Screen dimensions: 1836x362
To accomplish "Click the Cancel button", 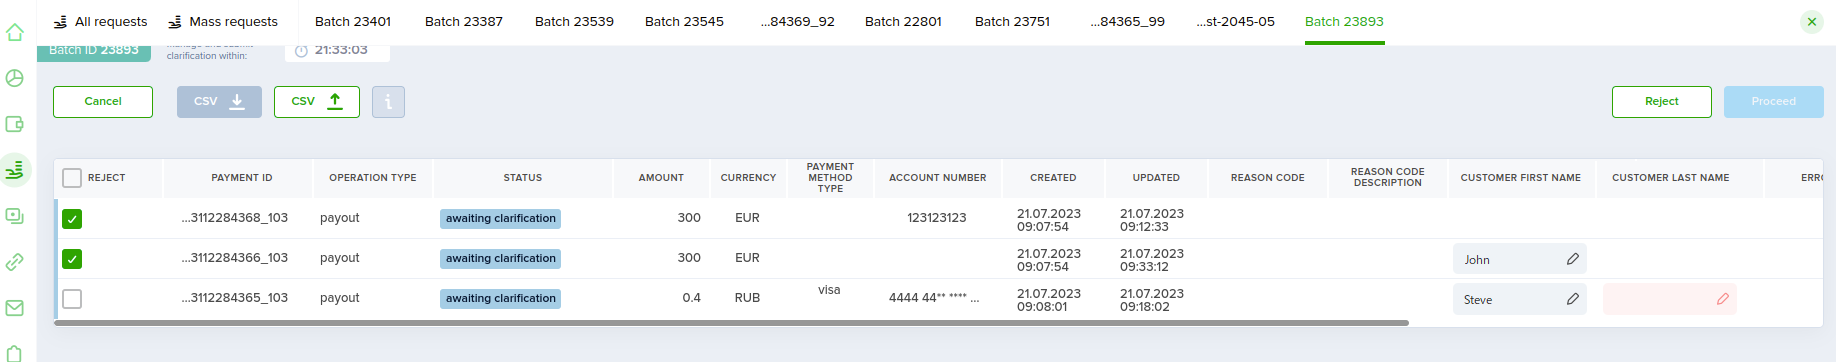I will point(103,102).
